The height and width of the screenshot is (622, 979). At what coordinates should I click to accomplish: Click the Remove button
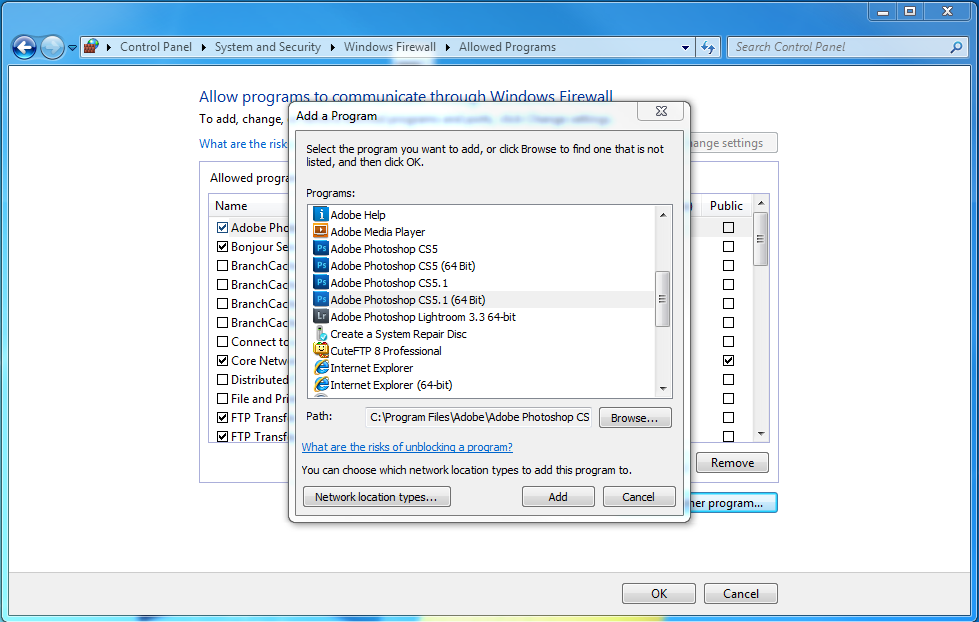(732, 463)
